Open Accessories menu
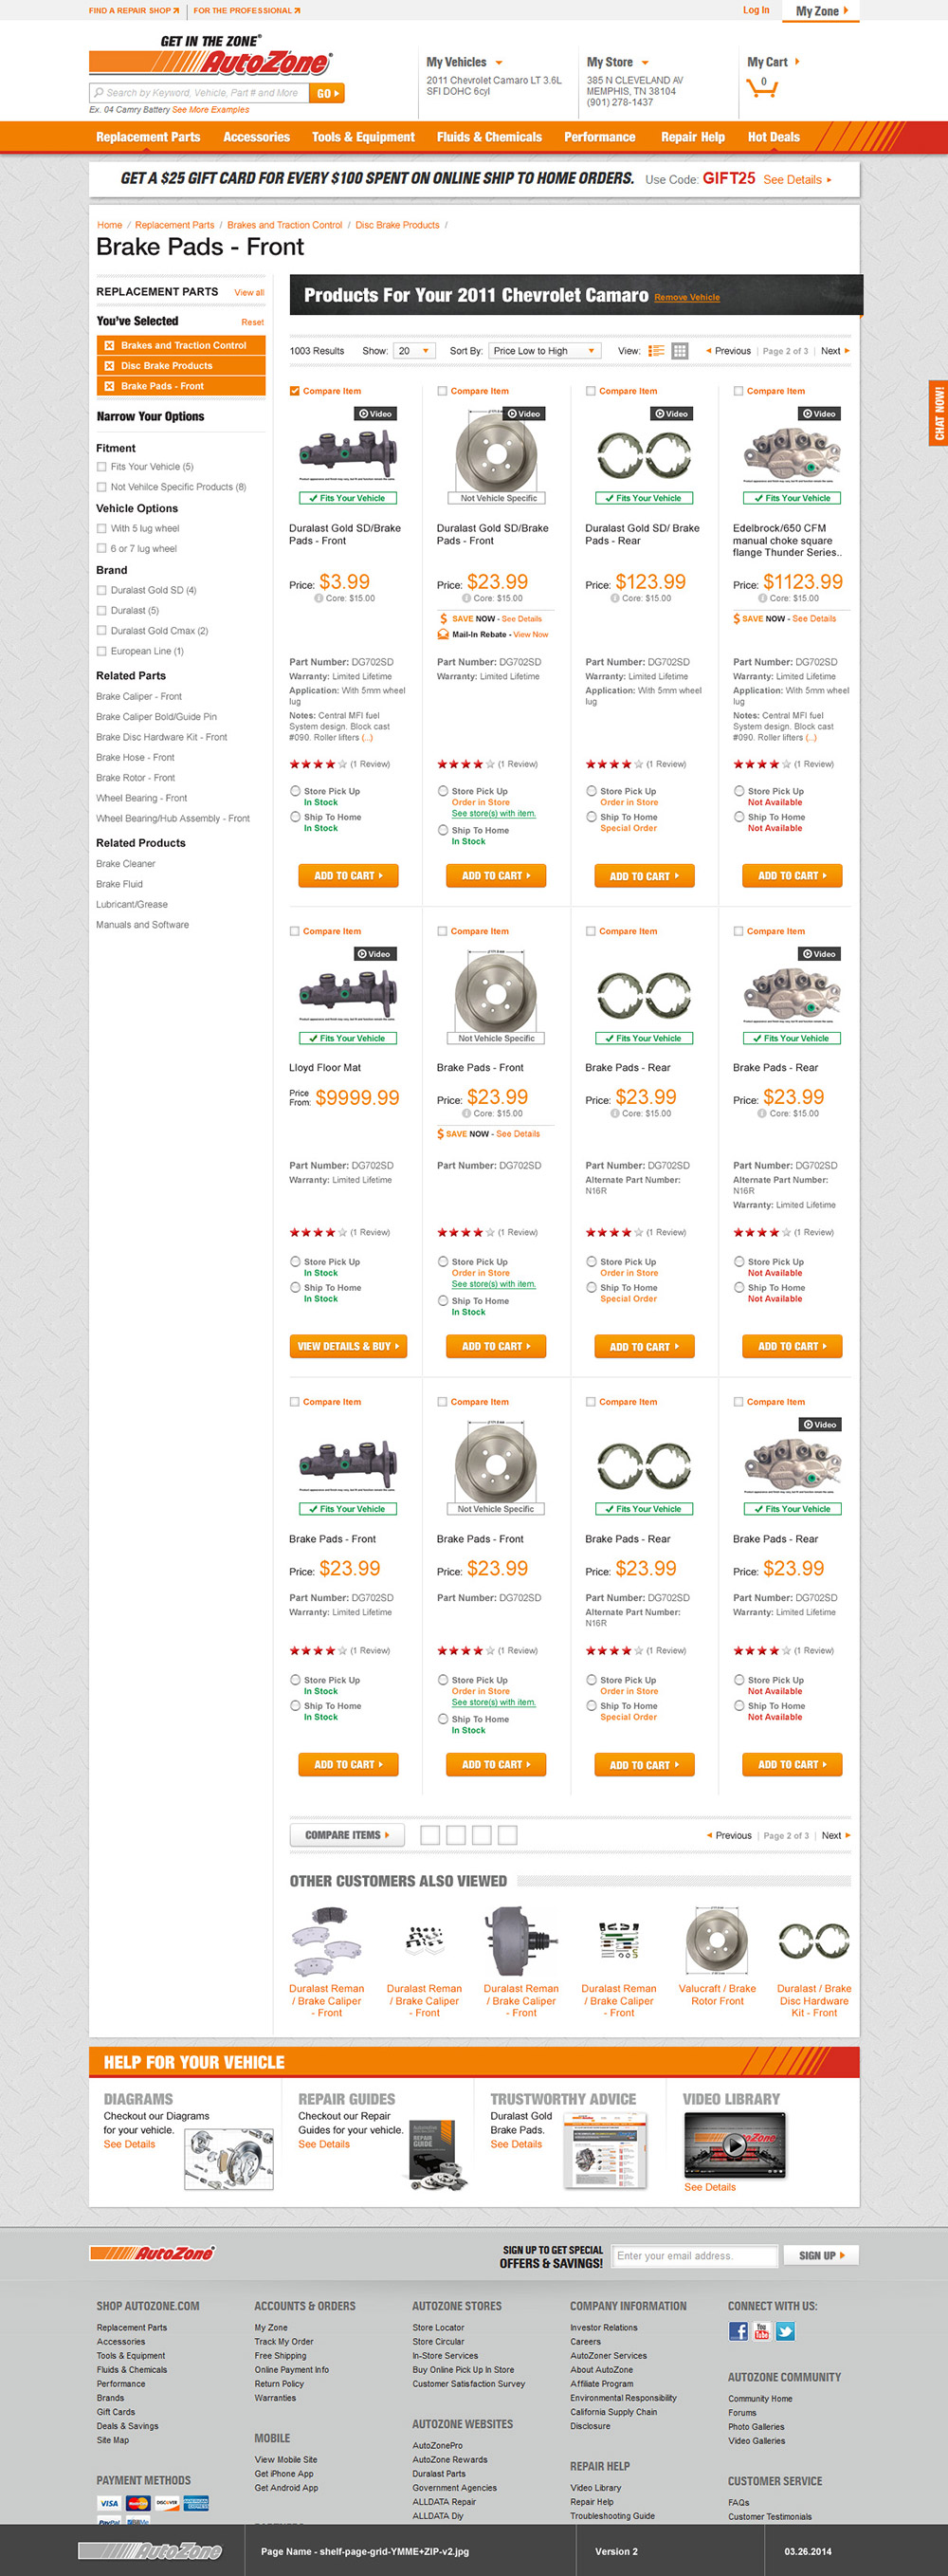The image size is (948, 2576). (x=256, y=137)
